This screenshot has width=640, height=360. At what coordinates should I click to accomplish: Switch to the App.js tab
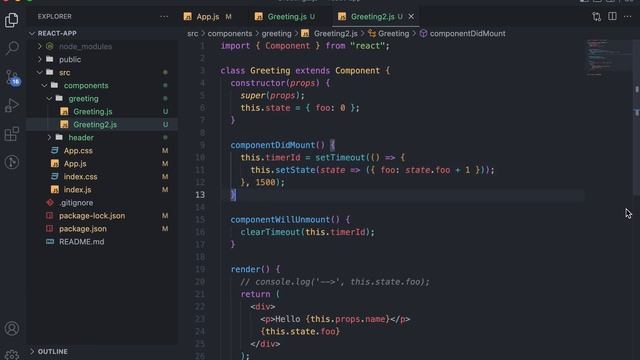pyautogui.click(x=208, y=17)
